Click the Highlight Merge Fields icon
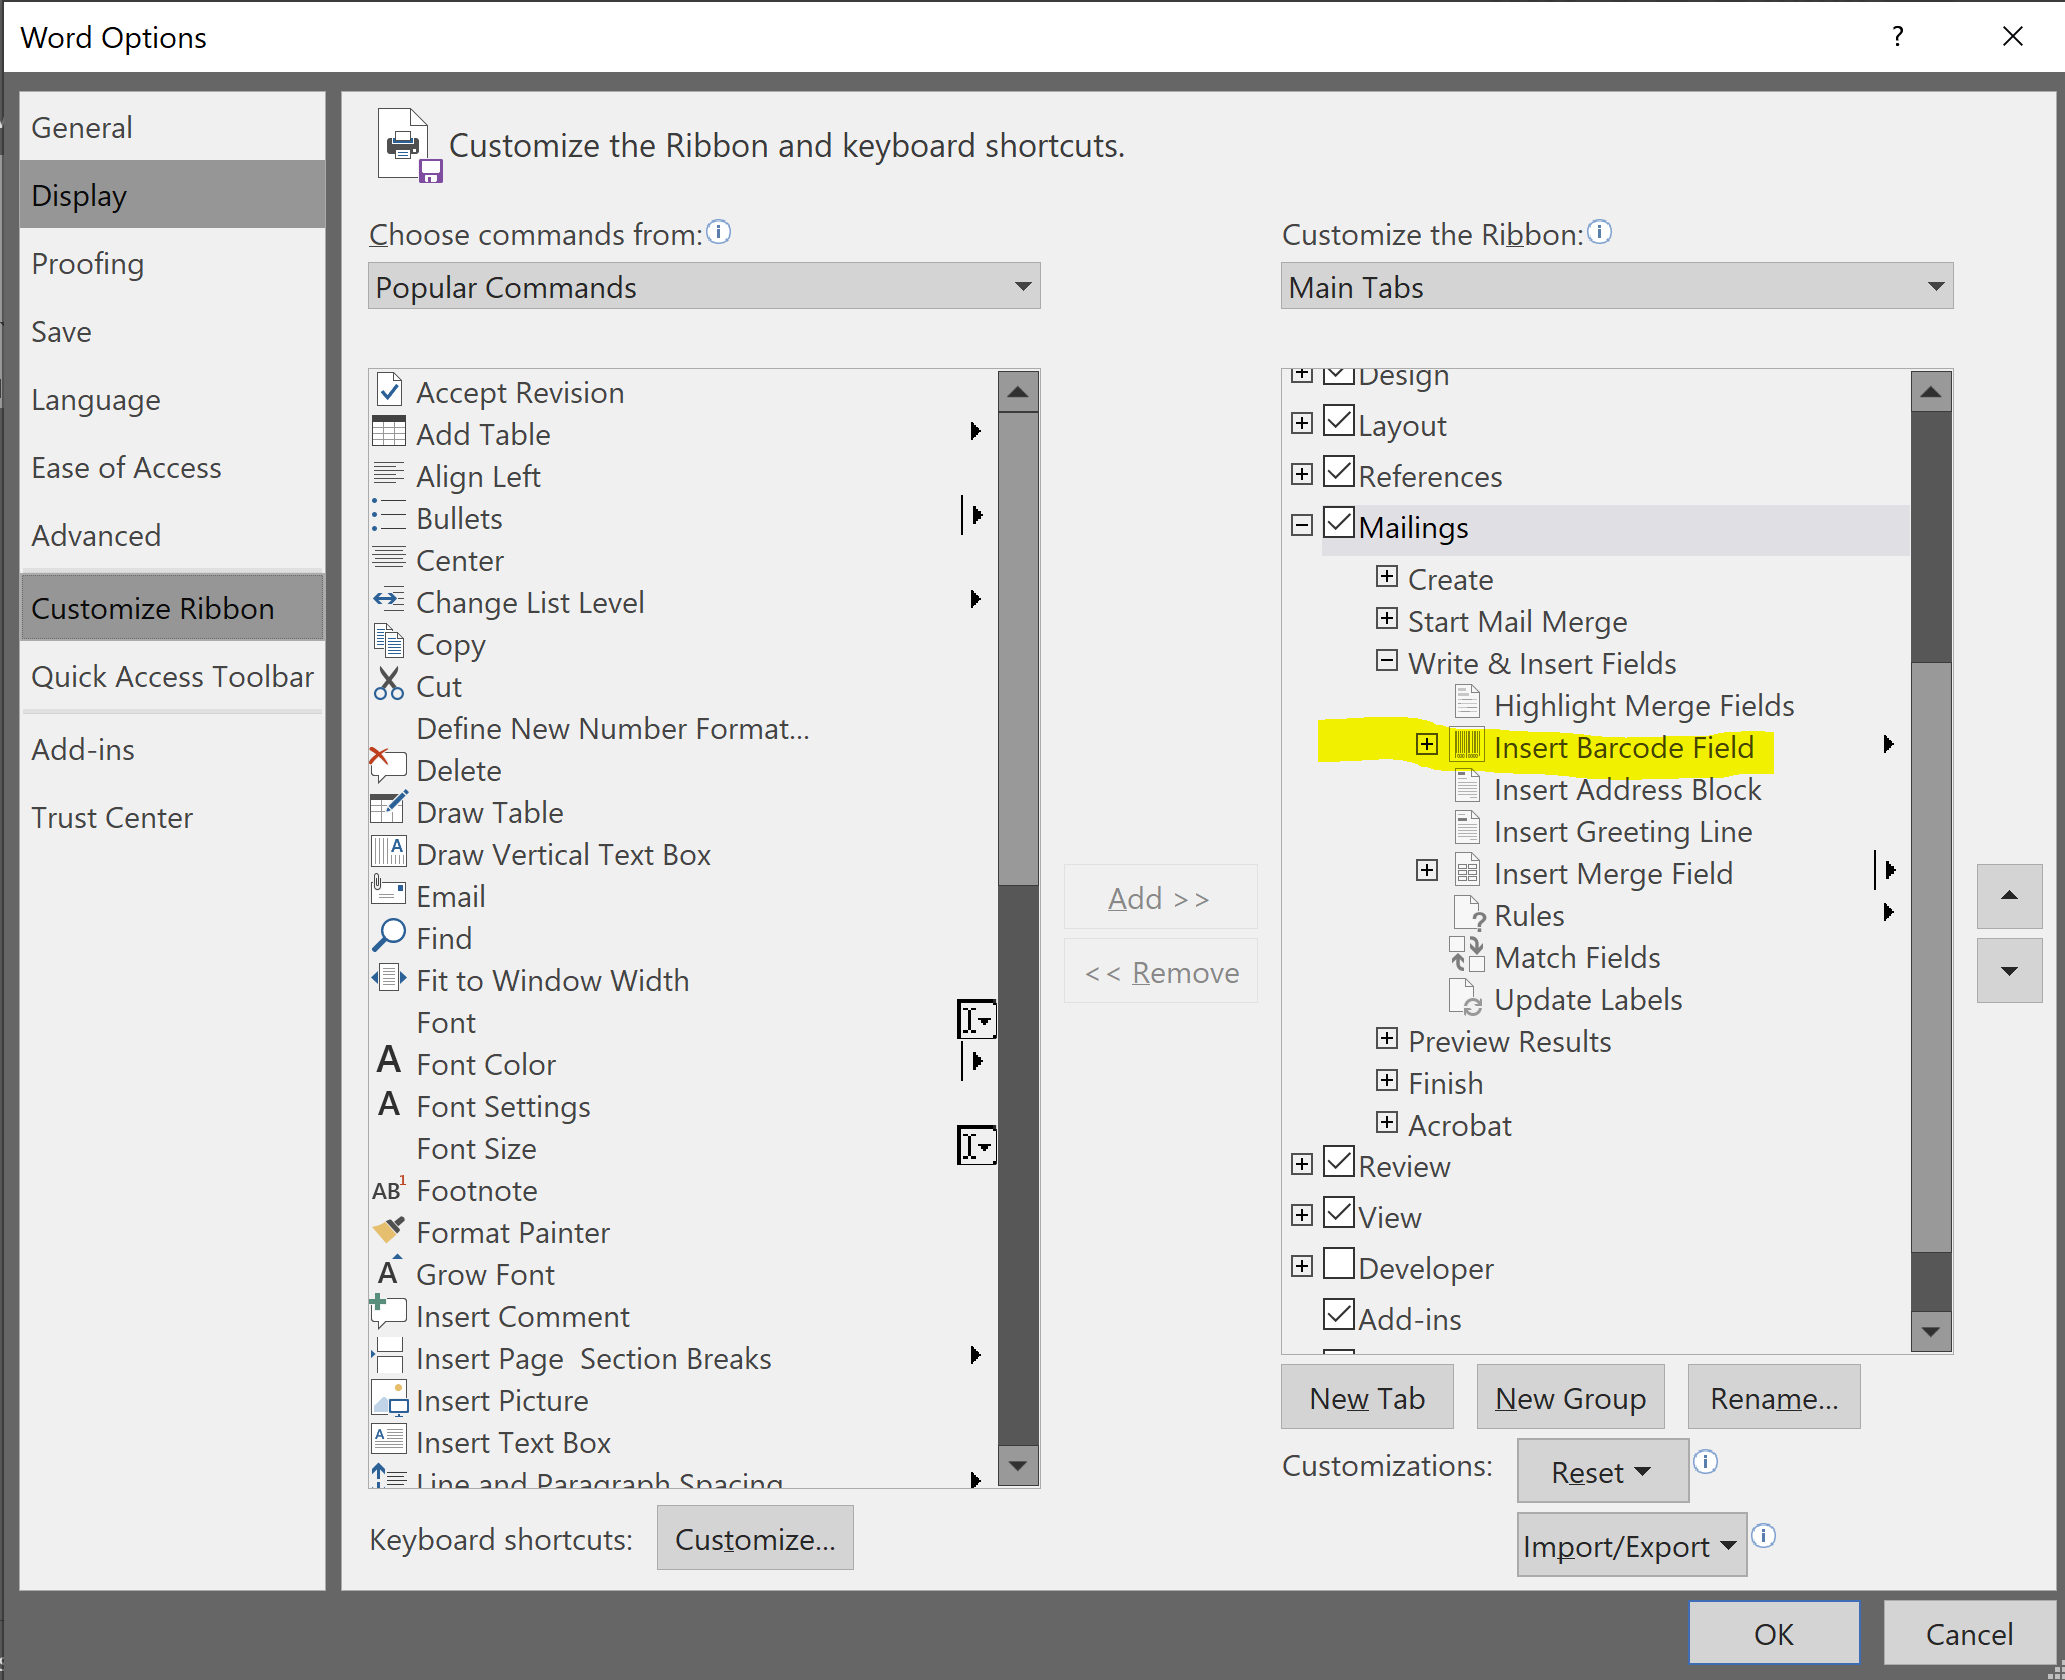This screenshot has height=1680, width=2065. coord(1467,703)
